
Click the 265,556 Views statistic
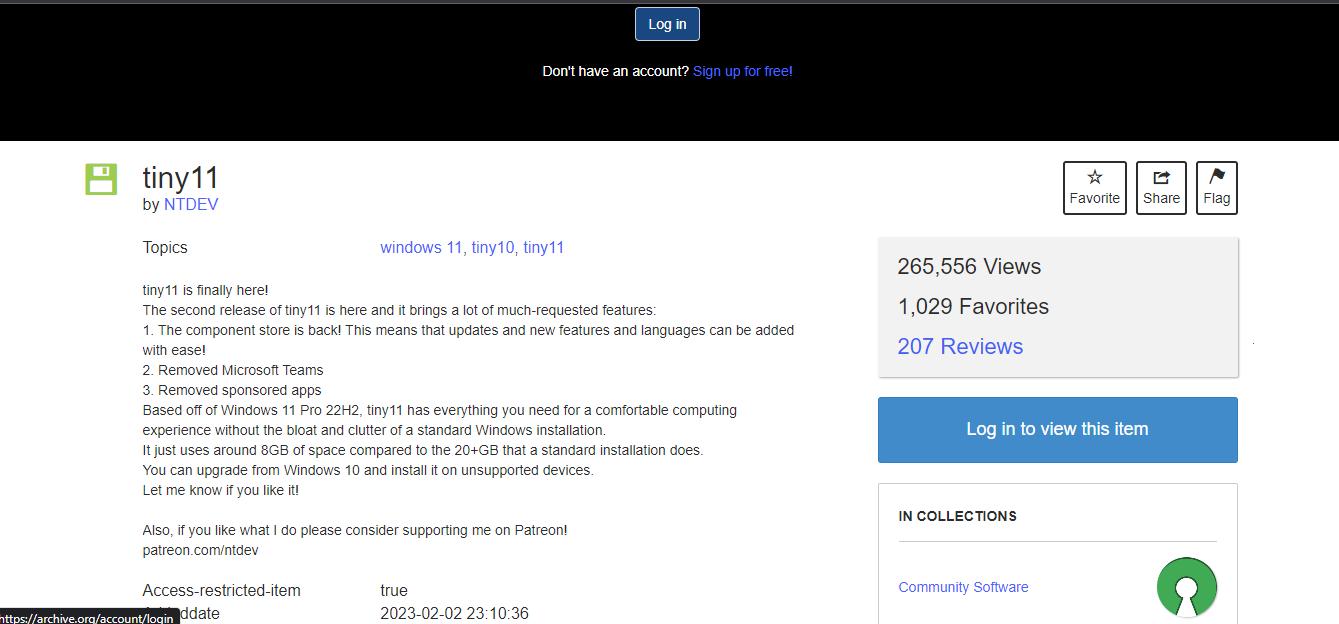coord(969,266)
